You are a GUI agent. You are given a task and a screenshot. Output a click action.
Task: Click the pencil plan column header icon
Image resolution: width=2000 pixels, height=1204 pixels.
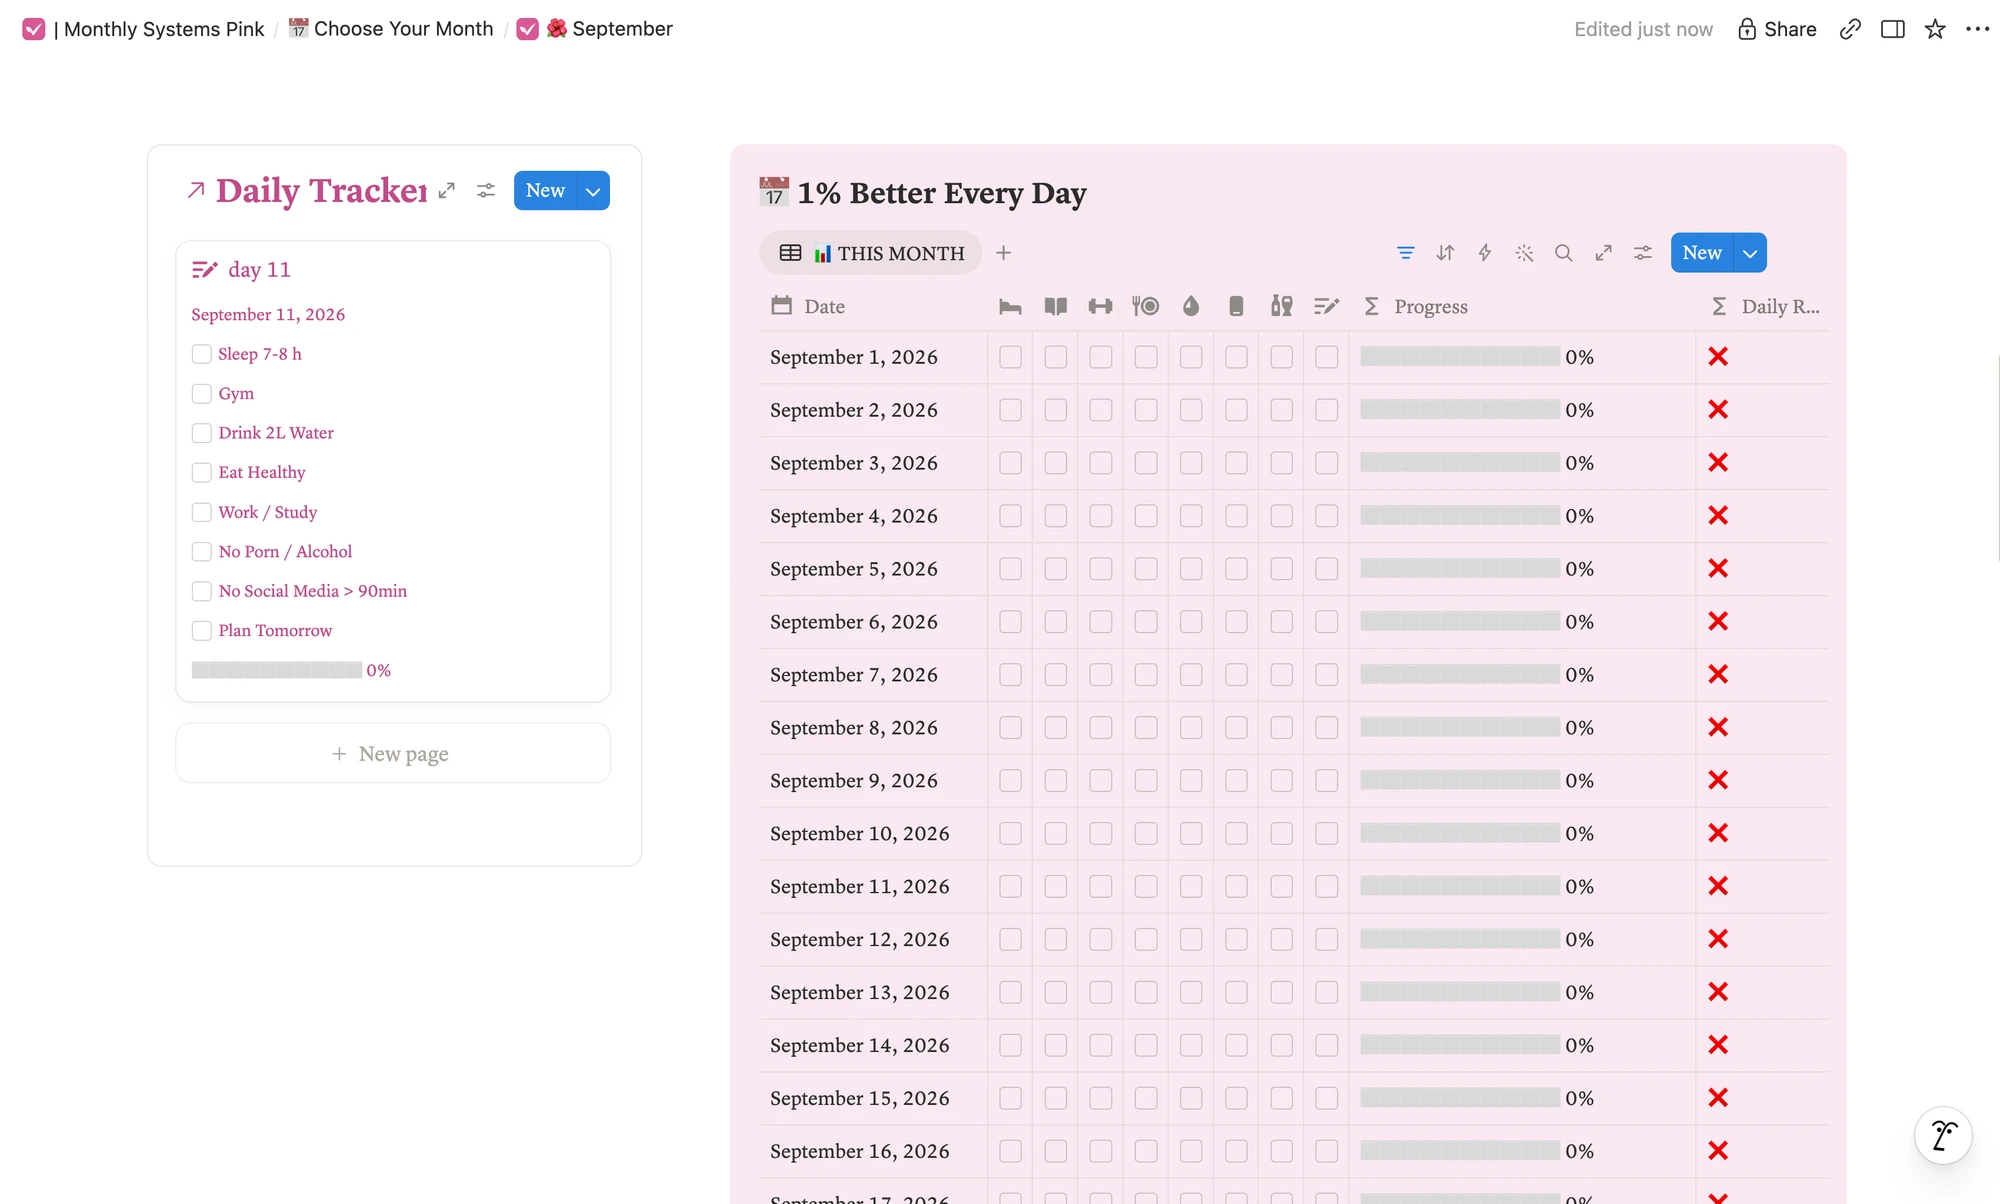tap(1326, 306)
